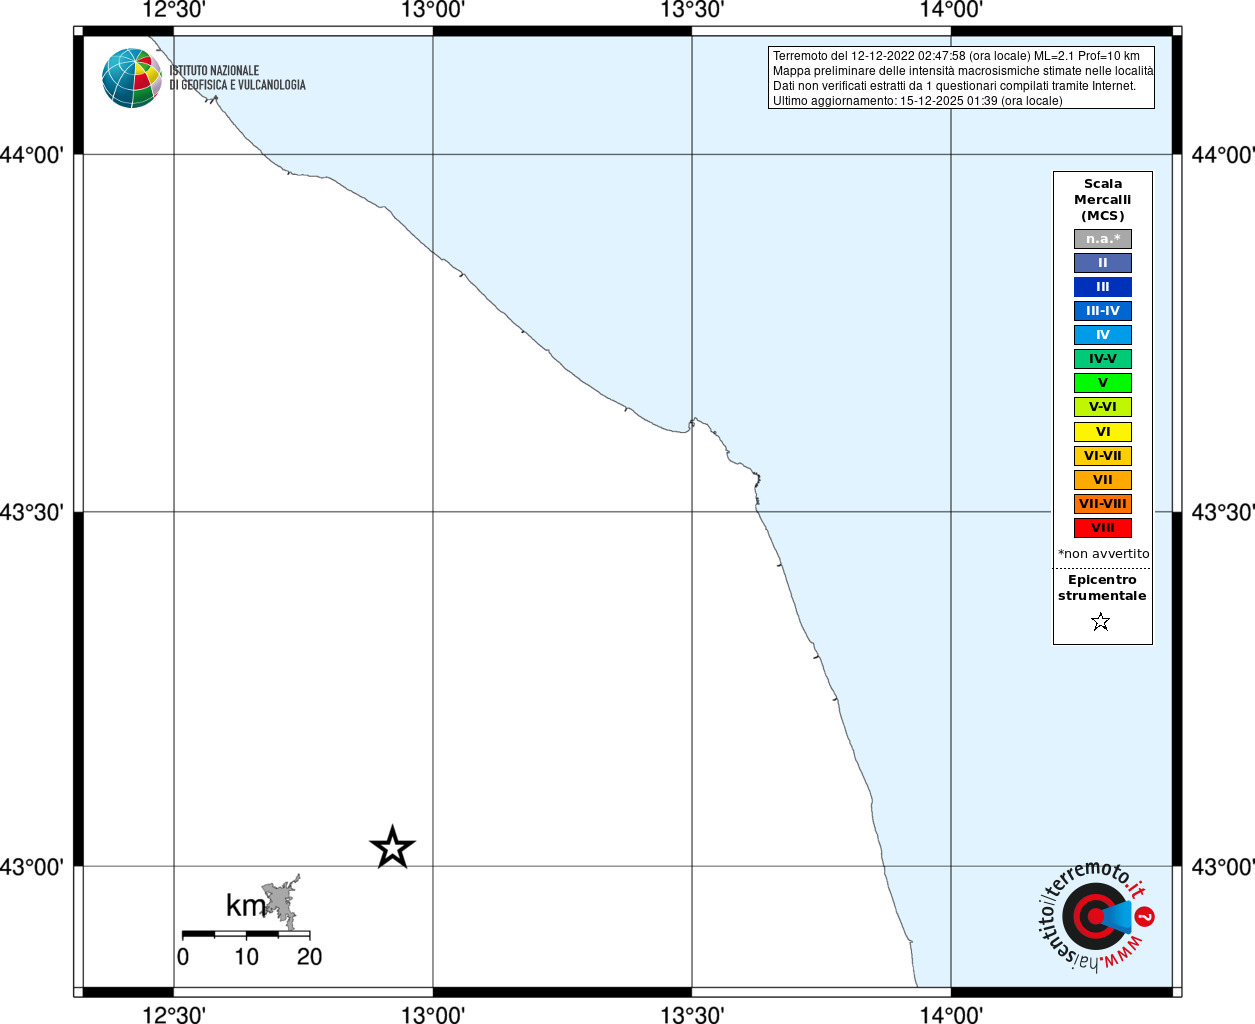Click the right 43°00' latitude label
This screenshot has width=1255, height=1024.
tap(1223, 867)
